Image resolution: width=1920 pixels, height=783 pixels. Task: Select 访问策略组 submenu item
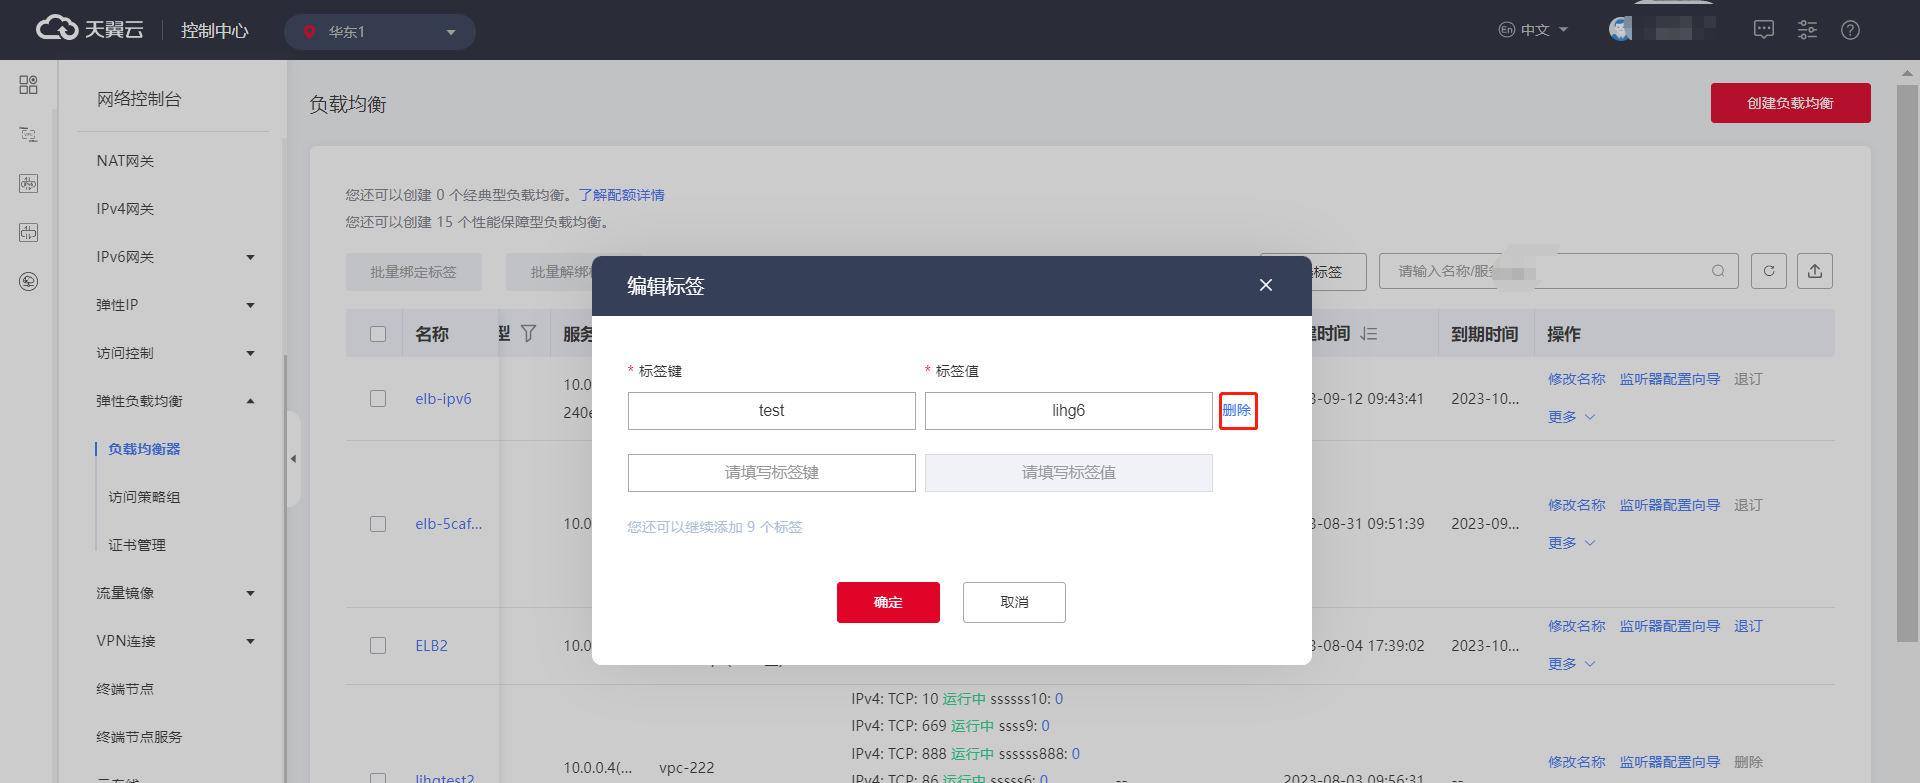pos(144,497)
